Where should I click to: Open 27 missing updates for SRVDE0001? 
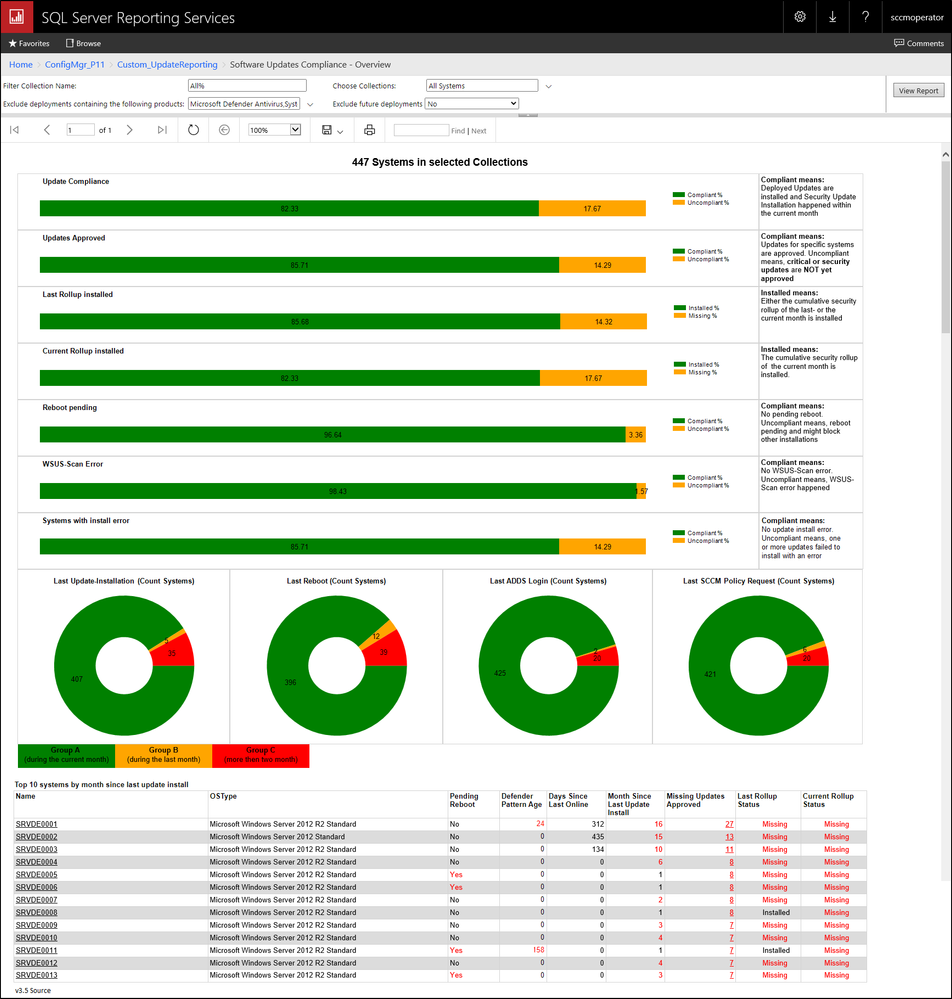pyautogui.click(x=729, y=824)
